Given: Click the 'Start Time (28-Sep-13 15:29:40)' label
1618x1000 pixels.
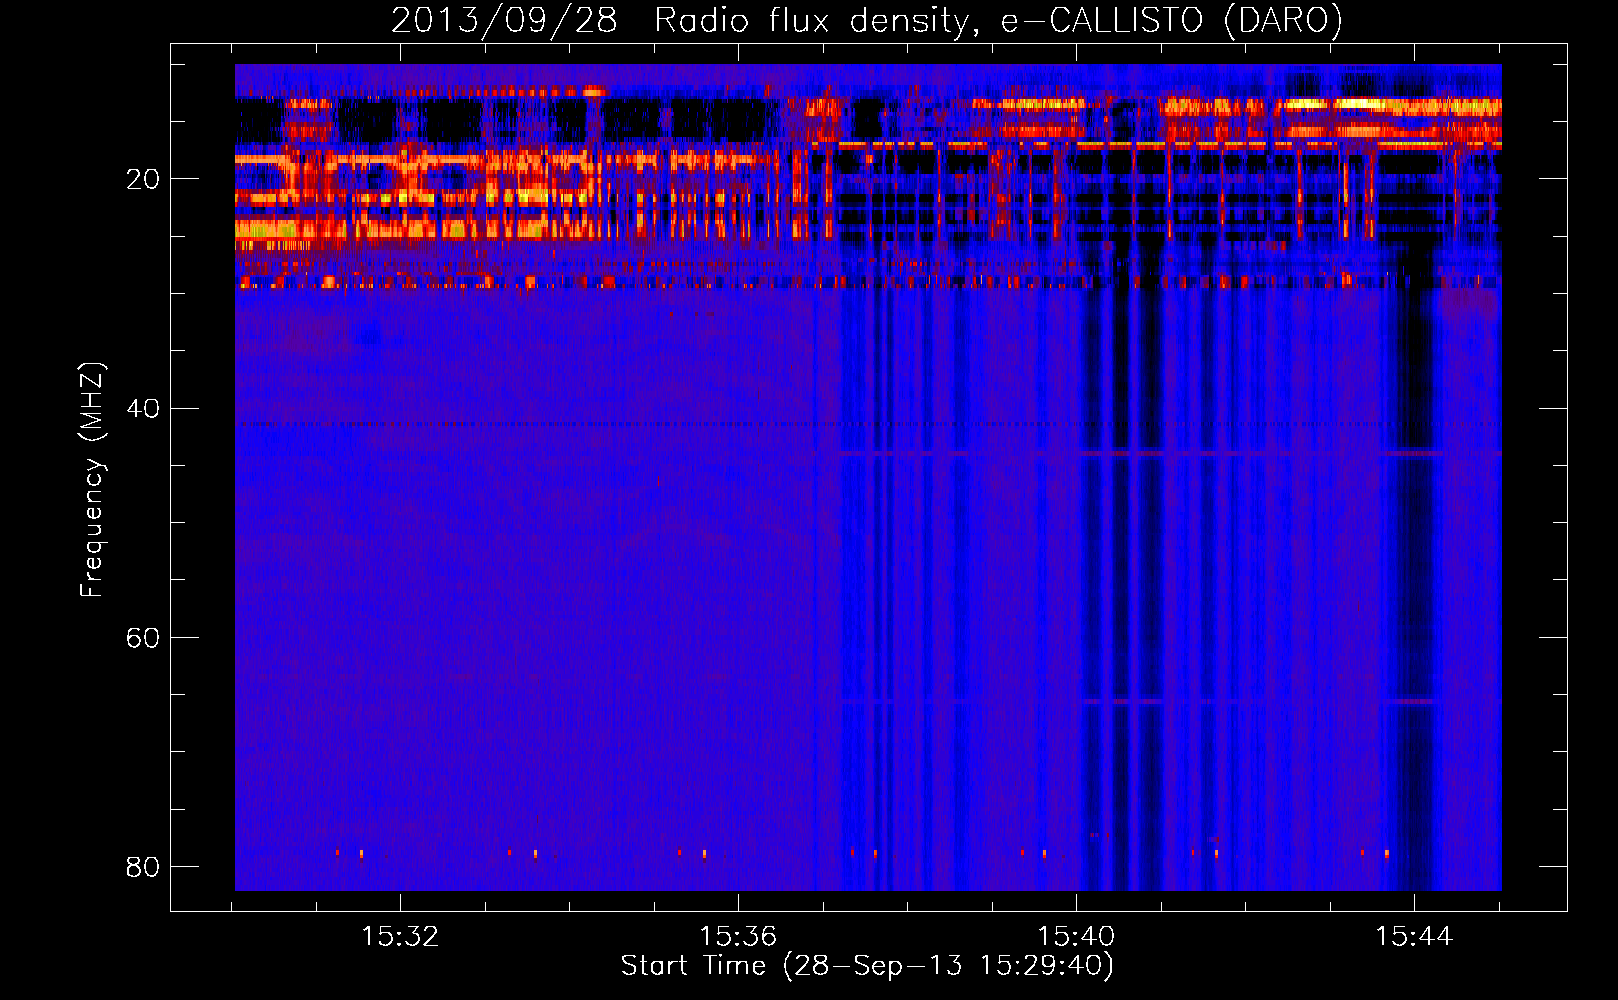Looking at the screenshot, I should coord(867,966).
